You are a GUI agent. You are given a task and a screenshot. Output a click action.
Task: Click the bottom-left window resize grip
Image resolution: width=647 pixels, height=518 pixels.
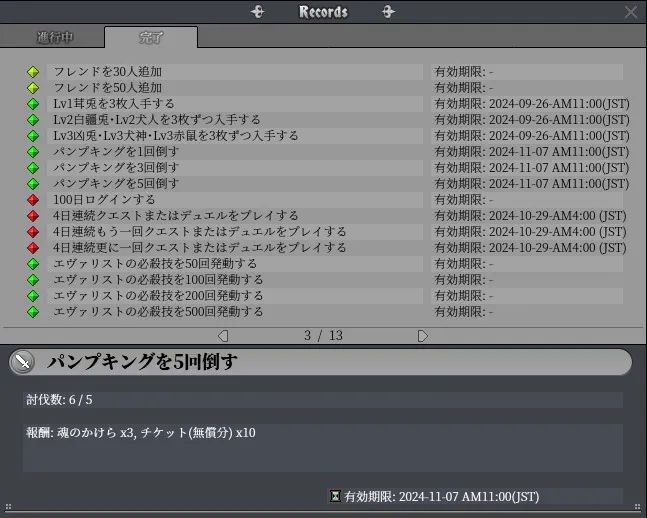pos(8,507)
